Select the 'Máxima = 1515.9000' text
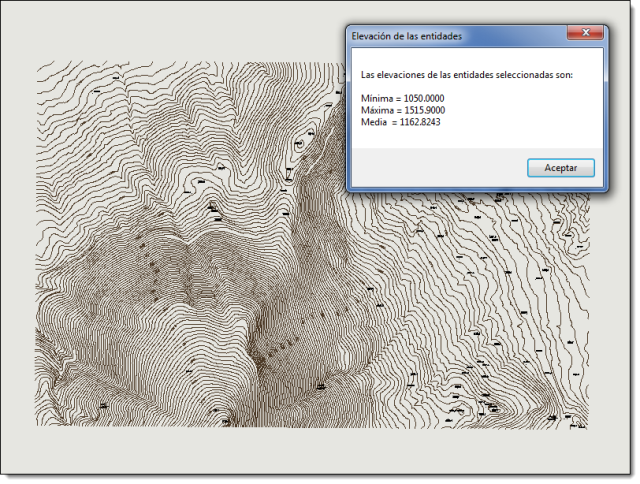The height and width of the screenshot is (484, 640). click(x=403, y=110)
